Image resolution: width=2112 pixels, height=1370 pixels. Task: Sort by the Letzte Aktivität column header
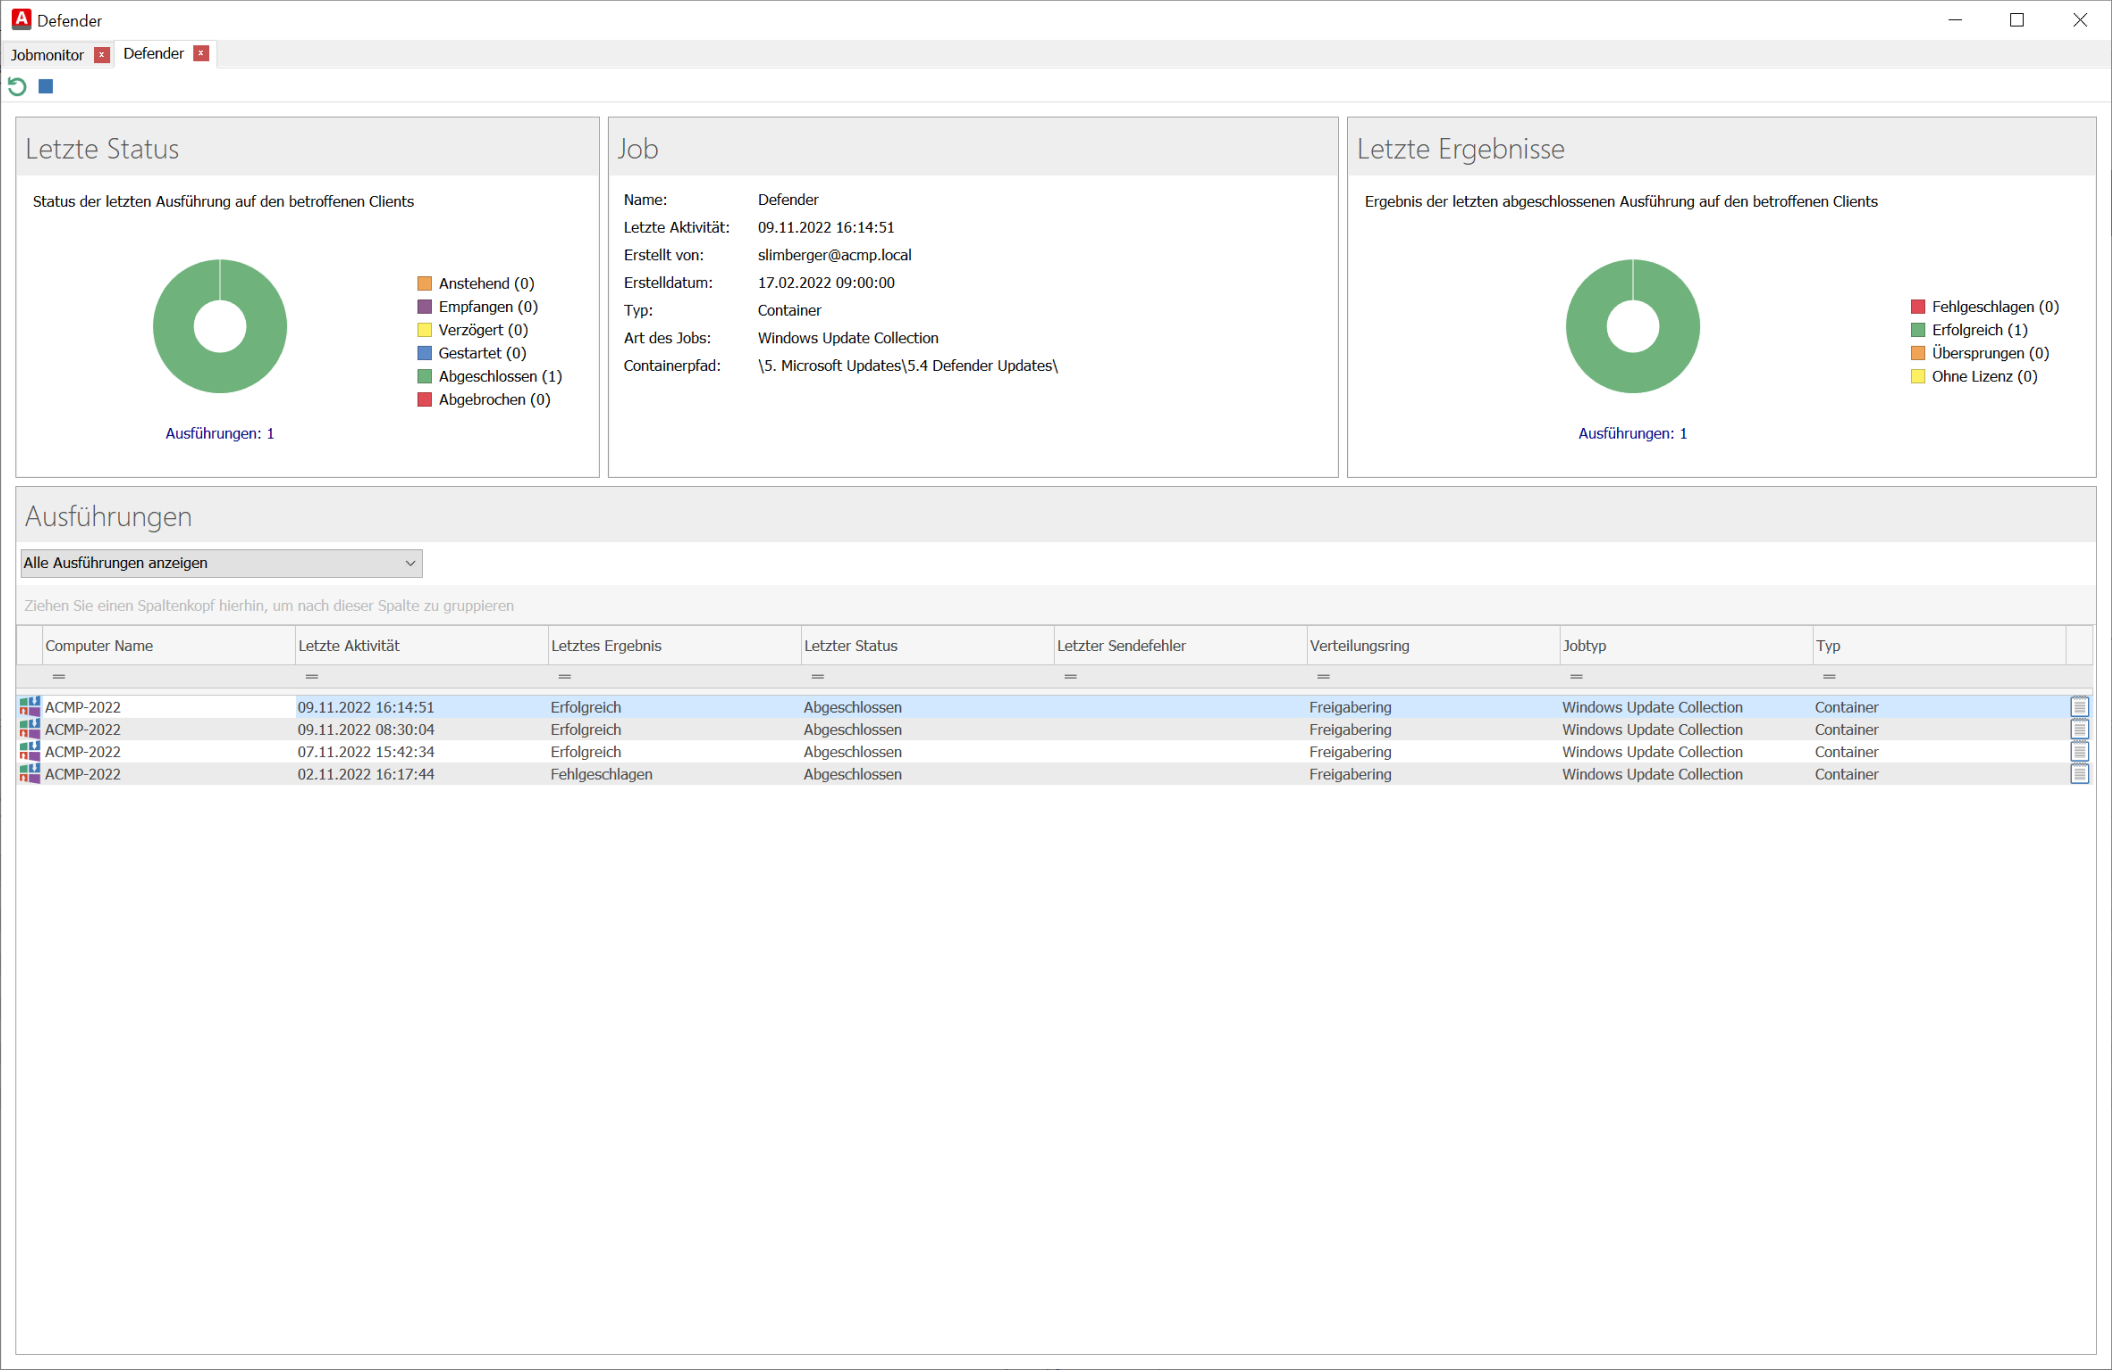(x=349, y=646)
